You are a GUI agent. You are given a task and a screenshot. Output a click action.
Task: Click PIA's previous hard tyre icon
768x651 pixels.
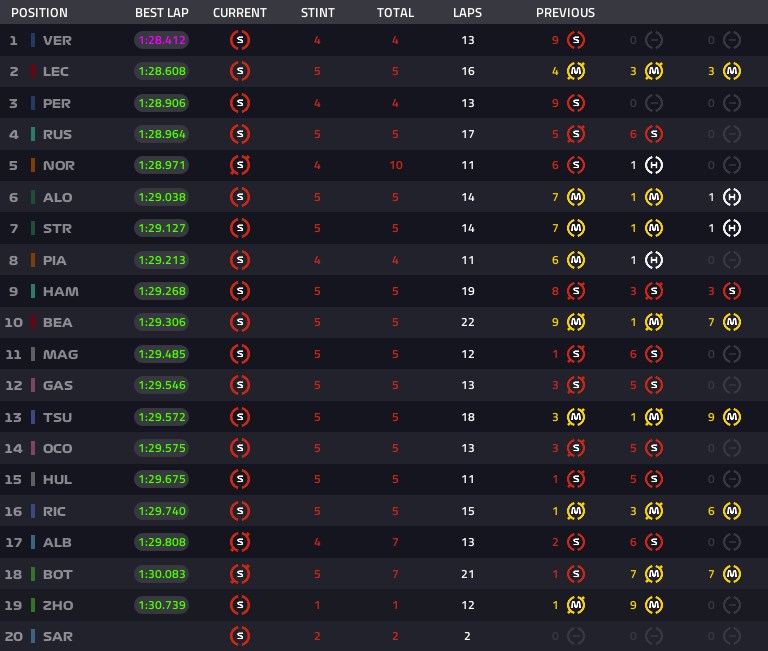point(654,260)
